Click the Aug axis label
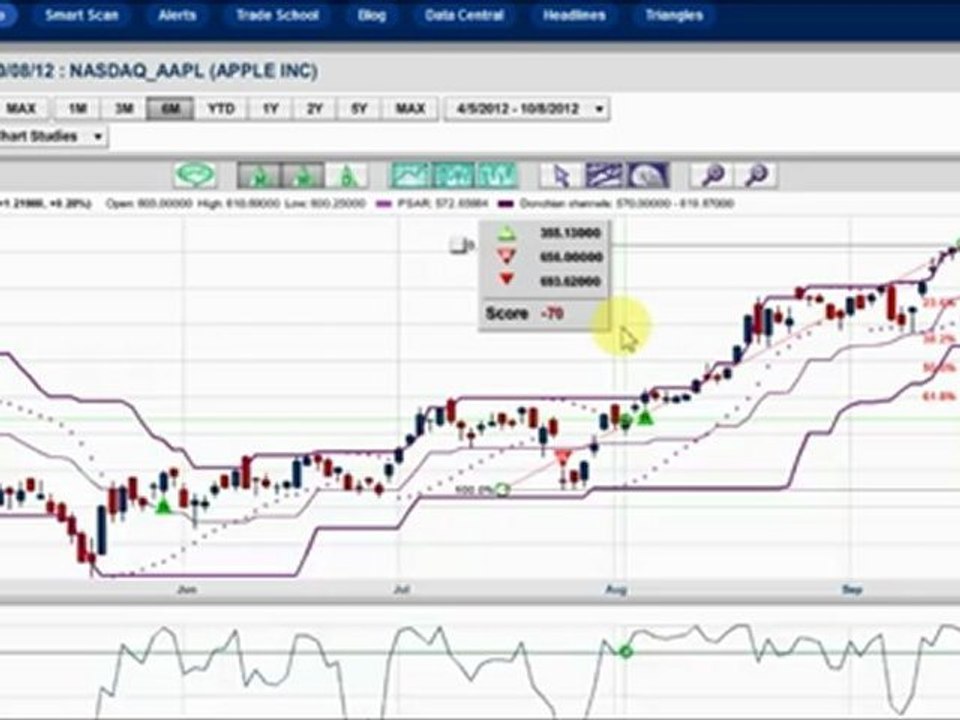 (616, 590)
